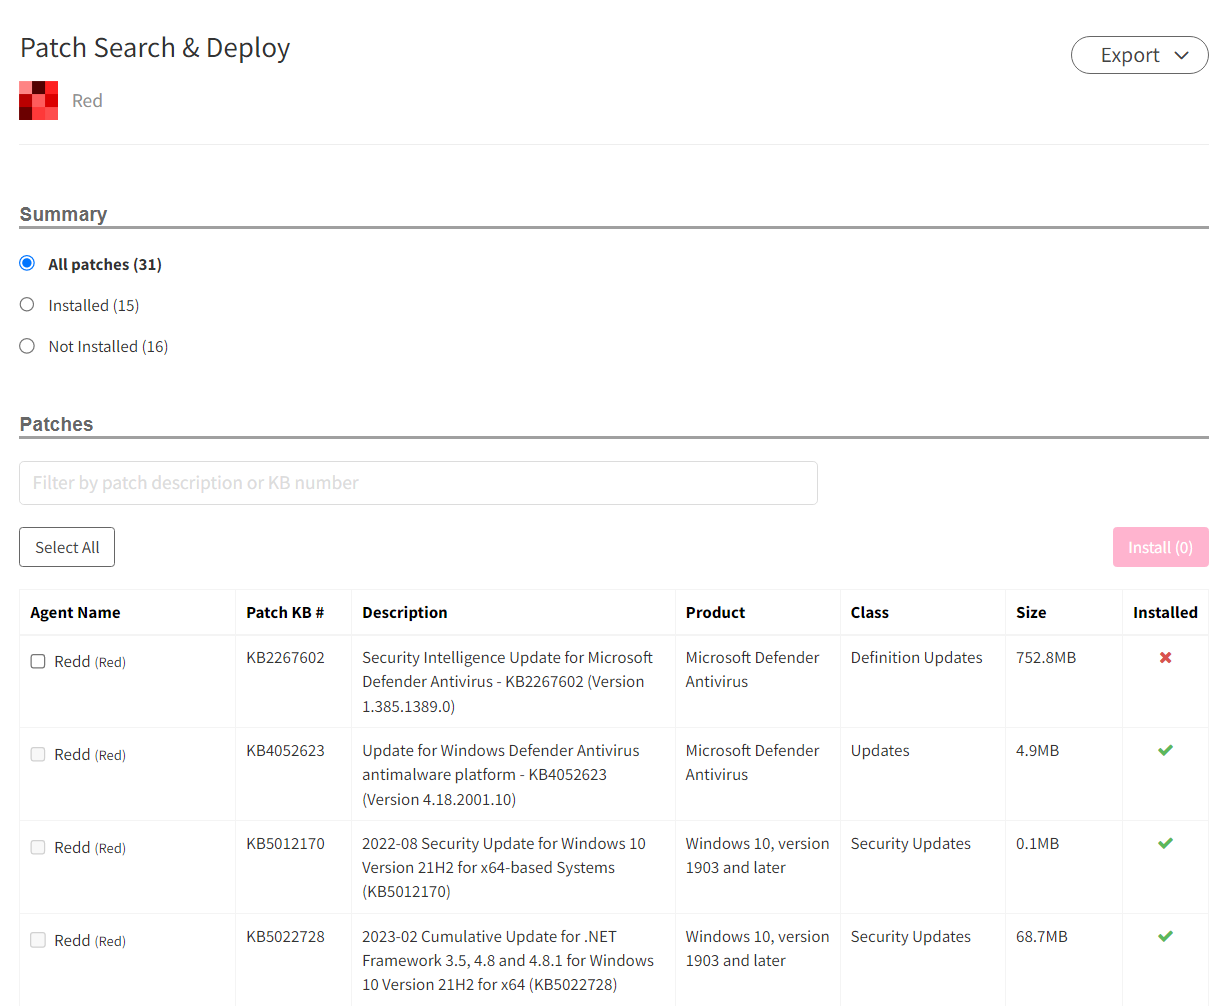Click the Summary section heading
This screenshot has width=1223, height=1006.
pyautogui.click(x=63, y=214)
